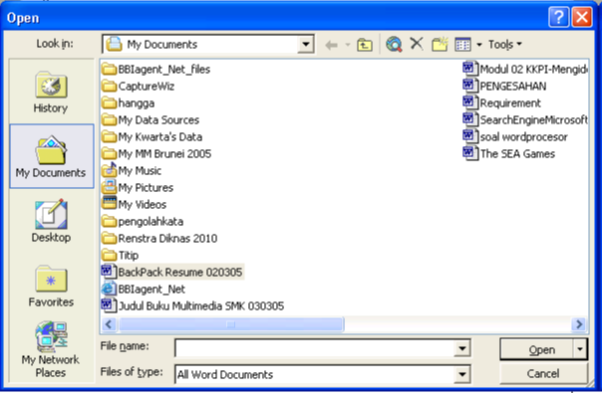Open My Network Places shortcut
The image size is (602, 393).
point(51,350)
